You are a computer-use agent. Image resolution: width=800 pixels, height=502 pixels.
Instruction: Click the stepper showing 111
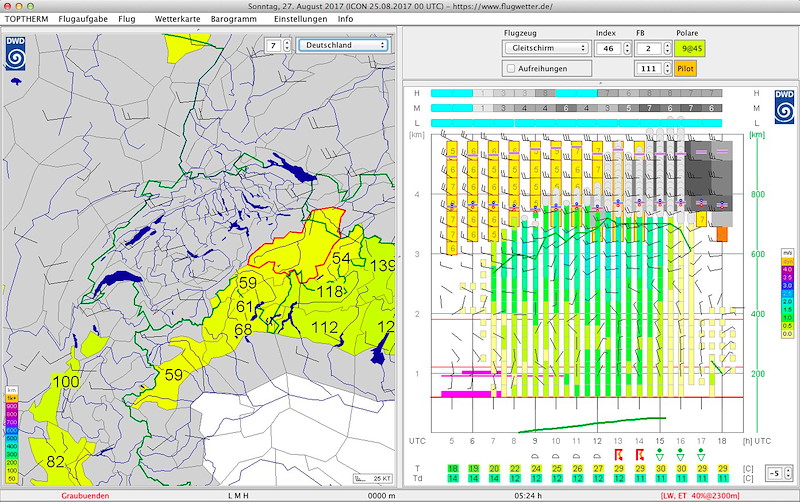pyautogui.click(x=667, y=68)
